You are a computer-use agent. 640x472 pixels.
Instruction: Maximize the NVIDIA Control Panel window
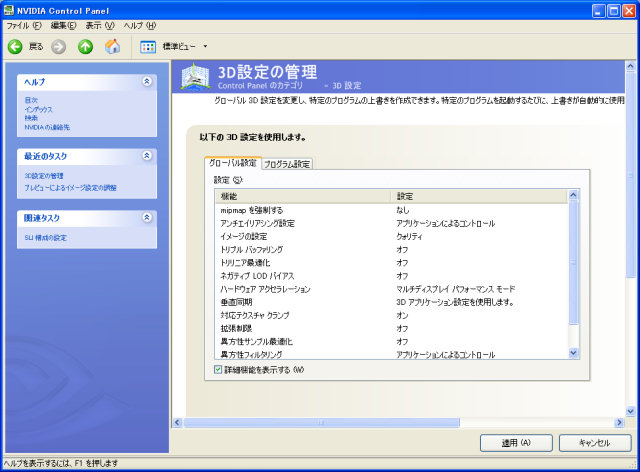coord(613,11)
